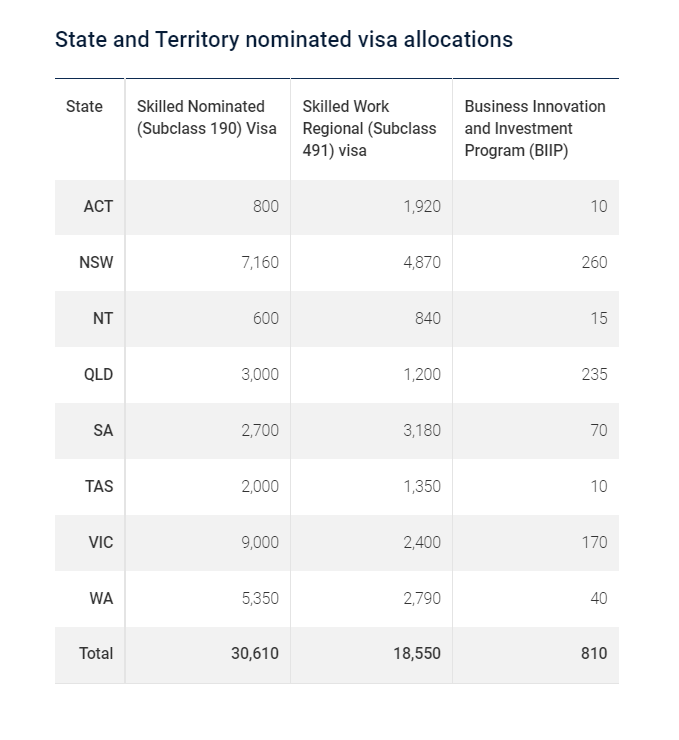Select the ACT row label
This screenshot has width=679, height=740.
tap(98, 207)
